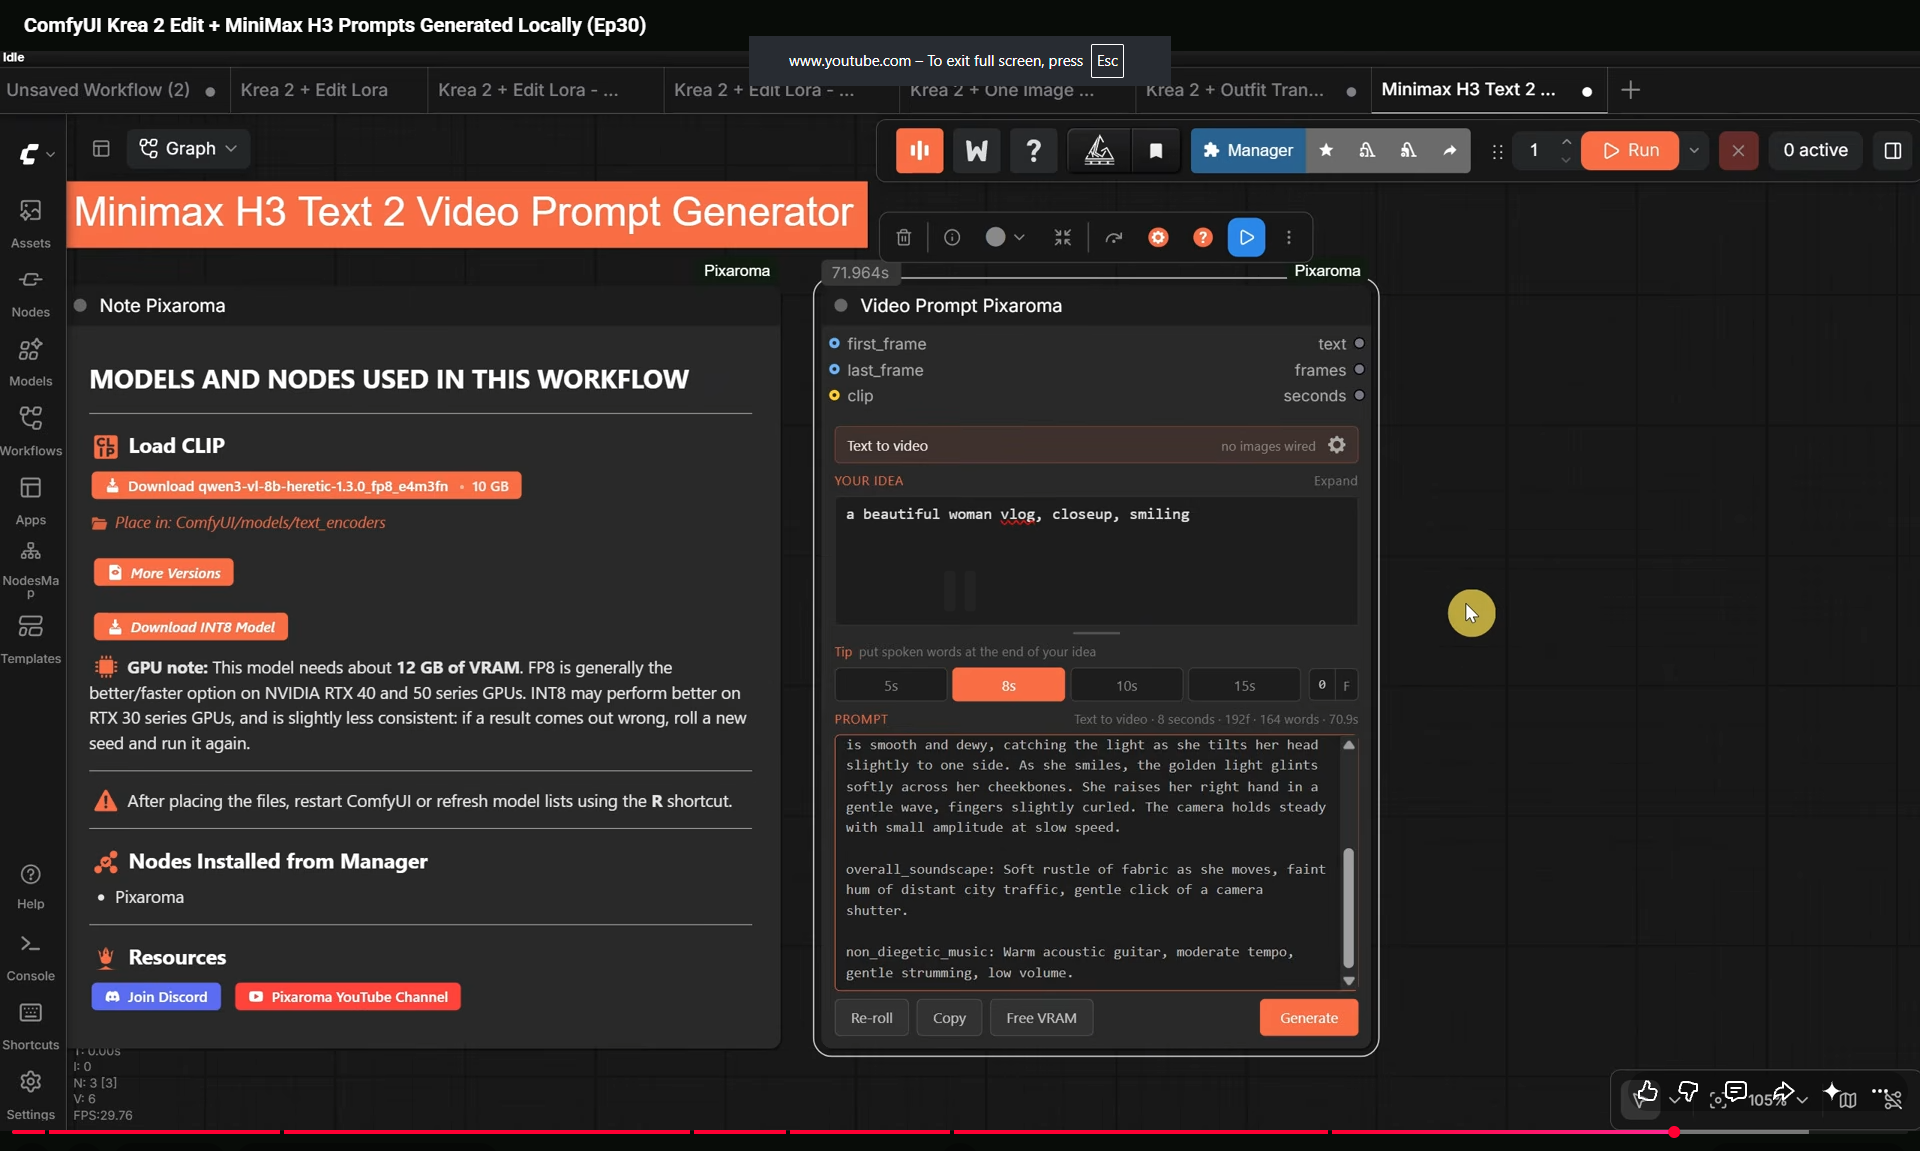Bypass the node with curved arrow icon

click(x=1113, y=237)
